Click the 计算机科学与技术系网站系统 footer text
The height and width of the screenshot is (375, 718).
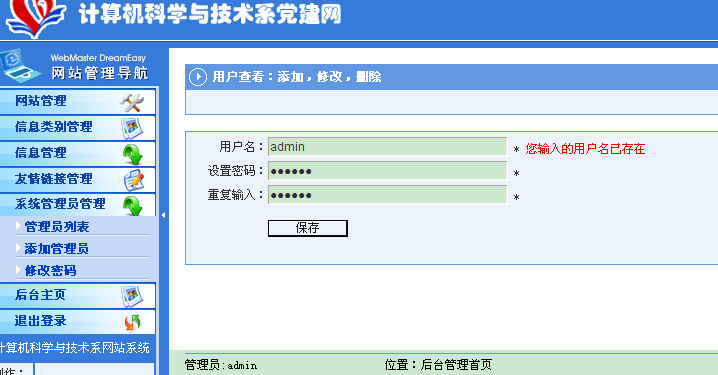[75, 348]
